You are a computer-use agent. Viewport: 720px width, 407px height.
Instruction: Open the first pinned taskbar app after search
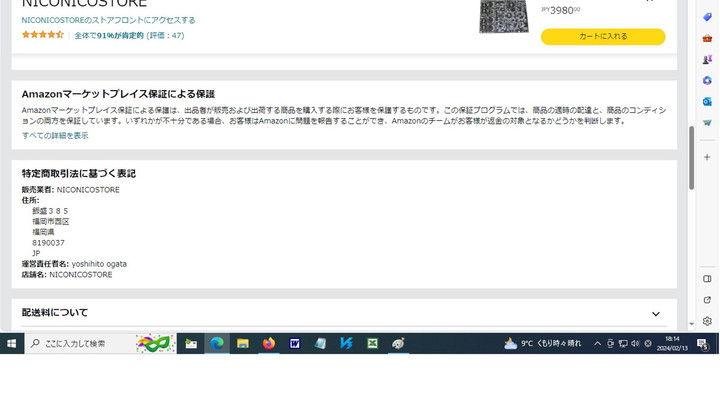[x=191, y=344]
